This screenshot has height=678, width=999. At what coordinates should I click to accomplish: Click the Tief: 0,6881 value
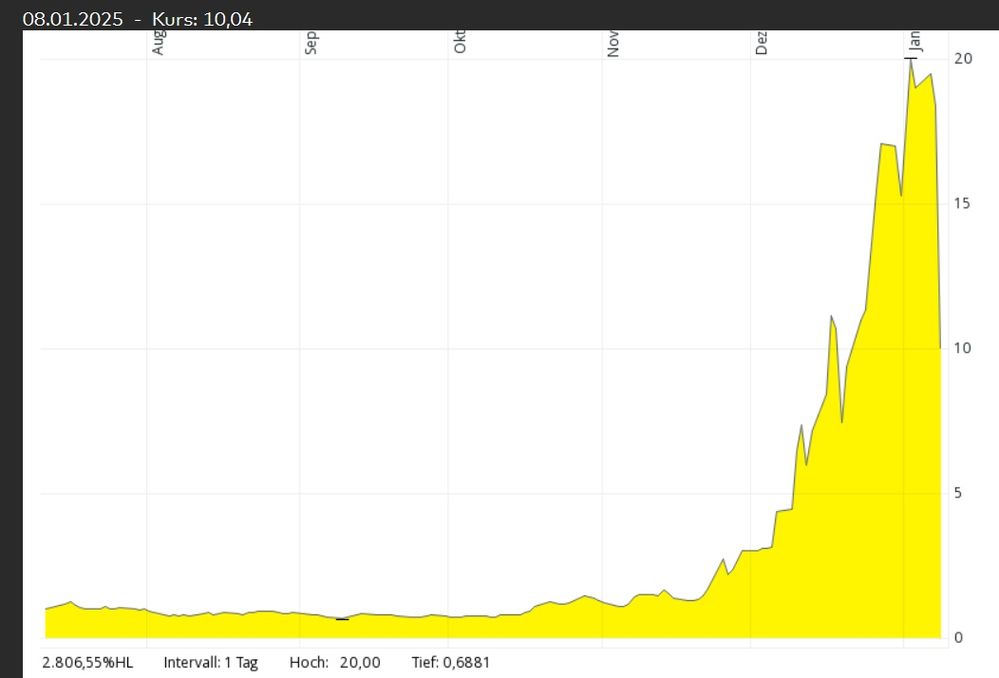coord(450,663)
